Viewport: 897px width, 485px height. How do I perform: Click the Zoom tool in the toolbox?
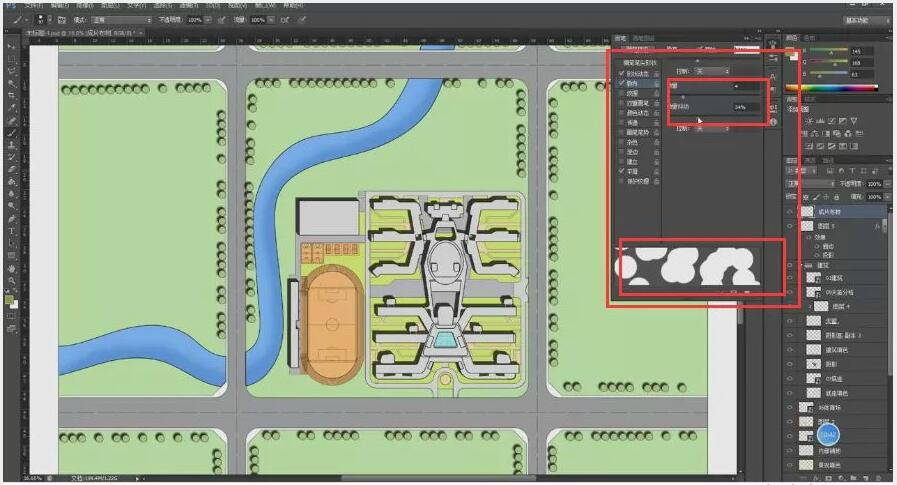(x=11, y=267)
